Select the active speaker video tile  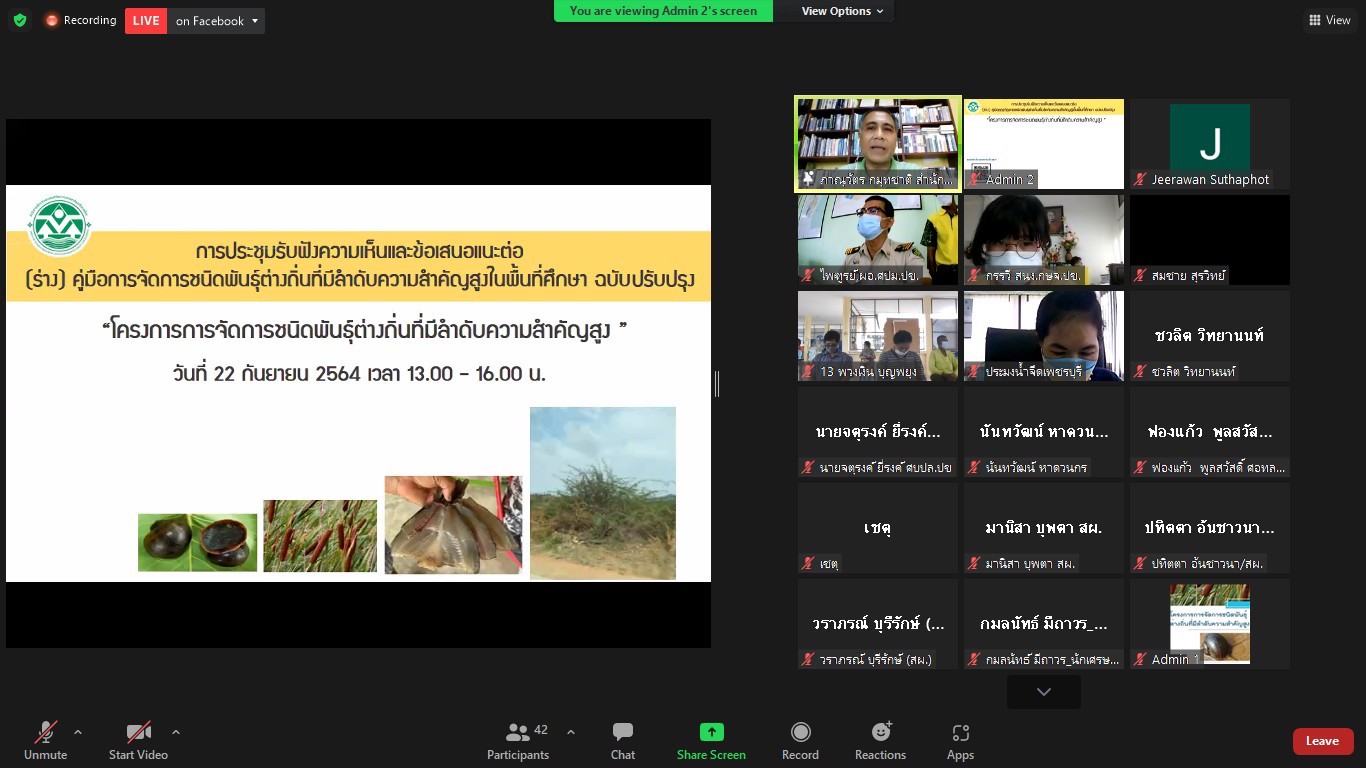point(878,144)
